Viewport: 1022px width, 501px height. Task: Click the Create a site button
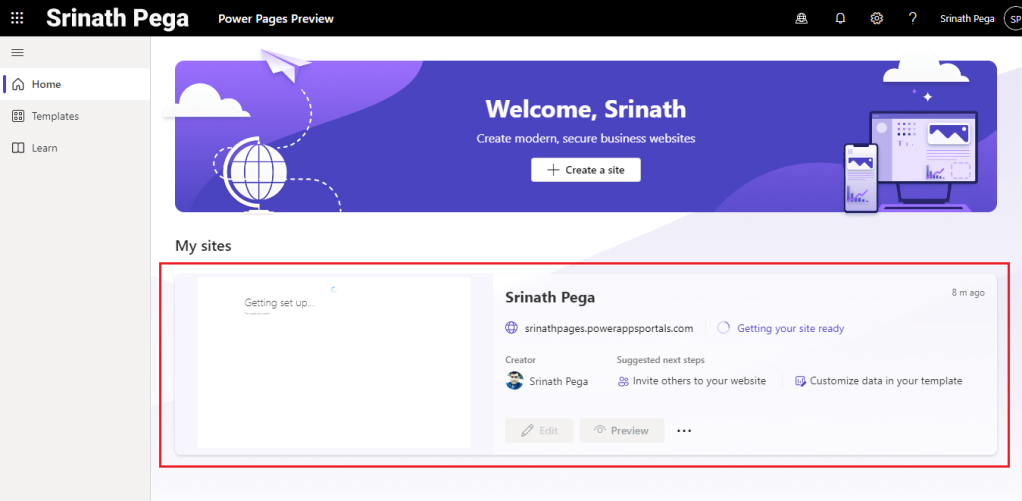(585, 170)
